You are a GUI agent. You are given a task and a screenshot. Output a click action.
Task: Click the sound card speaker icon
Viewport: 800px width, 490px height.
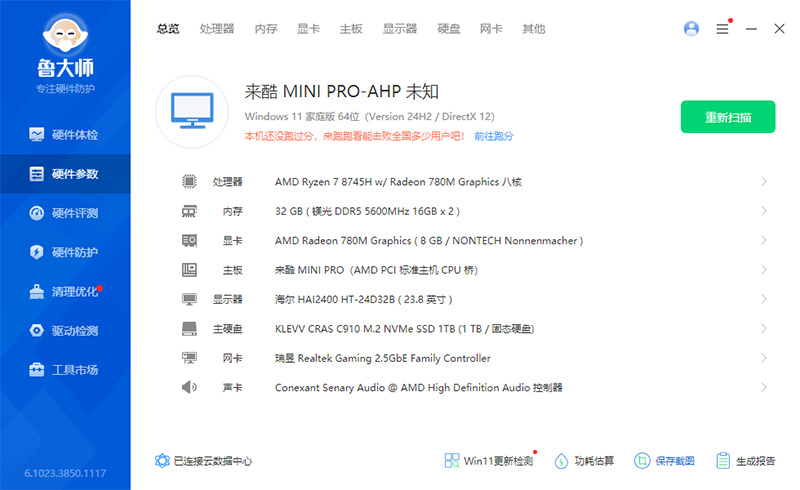(189, 387)
